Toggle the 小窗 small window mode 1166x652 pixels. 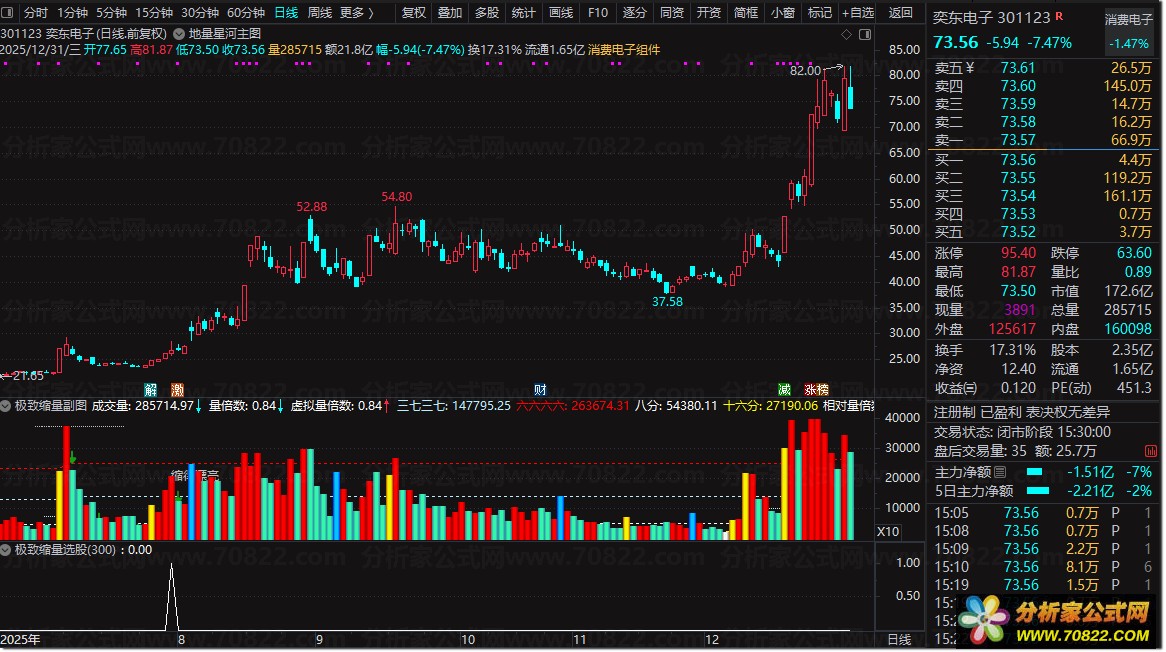[783, 13]
